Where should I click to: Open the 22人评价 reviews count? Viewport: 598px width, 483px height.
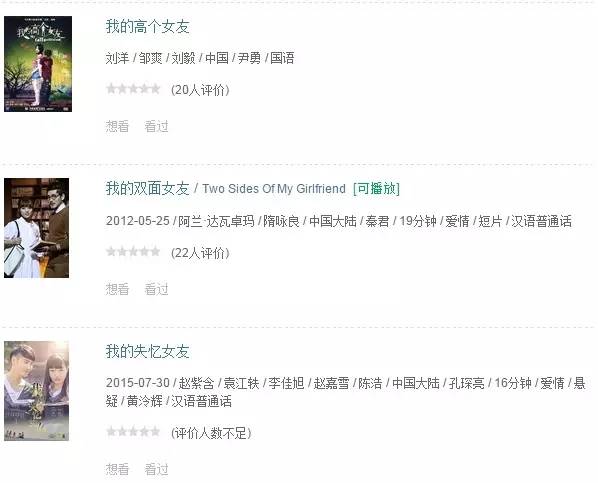pyautogui.click(x=200, y=253)
